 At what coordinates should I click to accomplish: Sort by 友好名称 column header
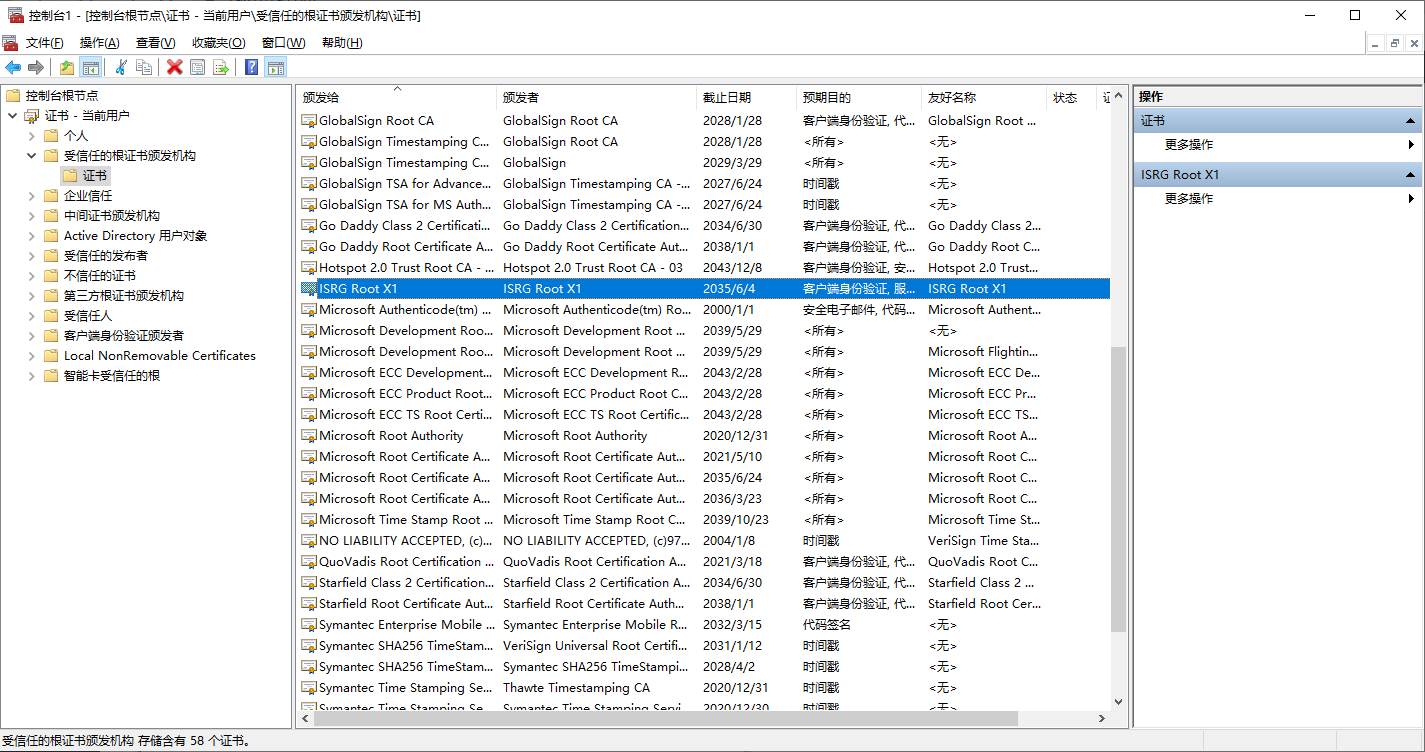984,97
